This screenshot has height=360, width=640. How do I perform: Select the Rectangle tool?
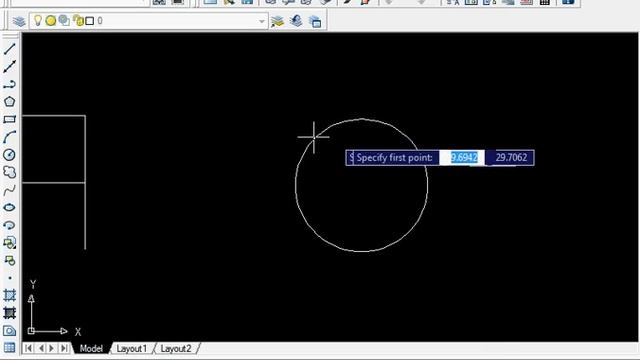click(9, 119)
